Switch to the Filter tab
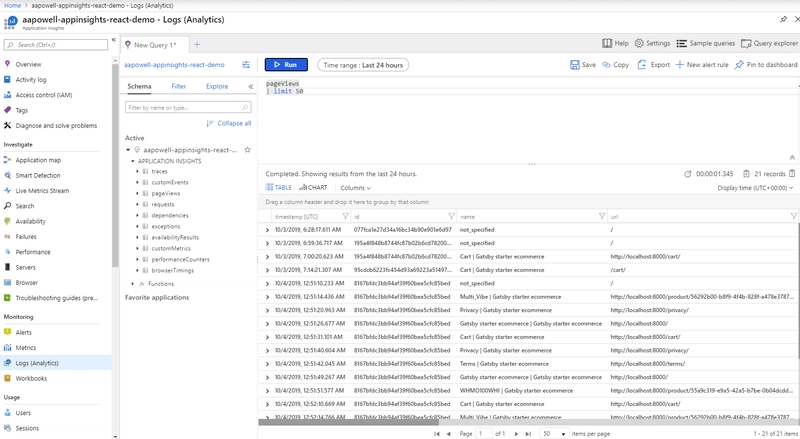The height and width of the screenshot is (439, 800). click(x=178, y=87)
